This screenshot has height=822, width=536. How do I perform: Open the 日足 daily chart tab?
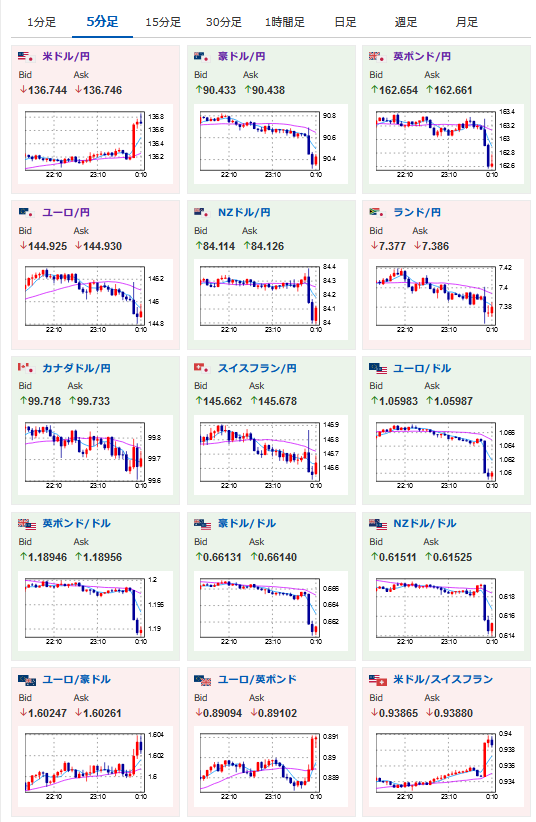(x=346, y=22)
